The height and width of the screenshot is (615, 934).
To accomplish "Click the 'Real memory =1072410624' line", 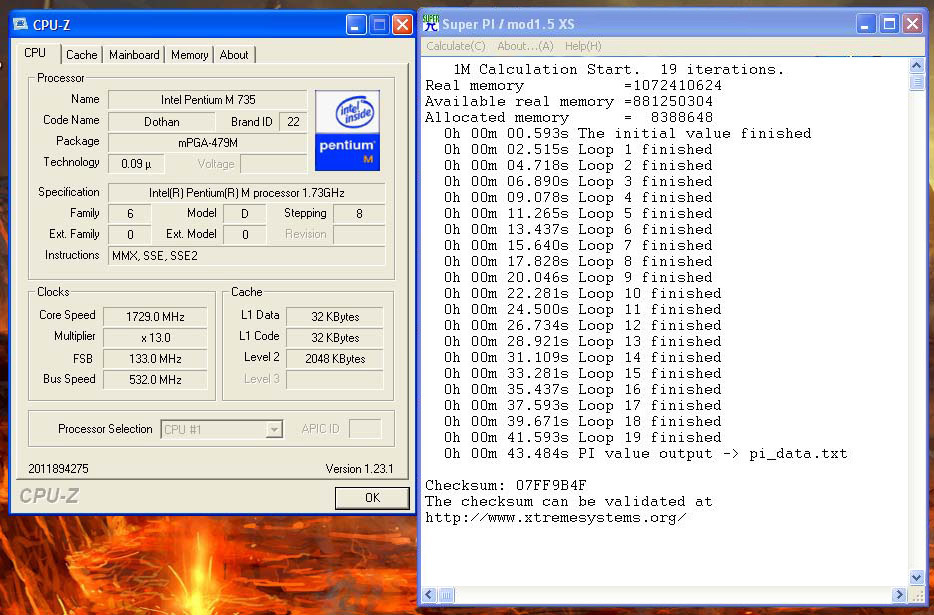I will [x=573, y=85].
